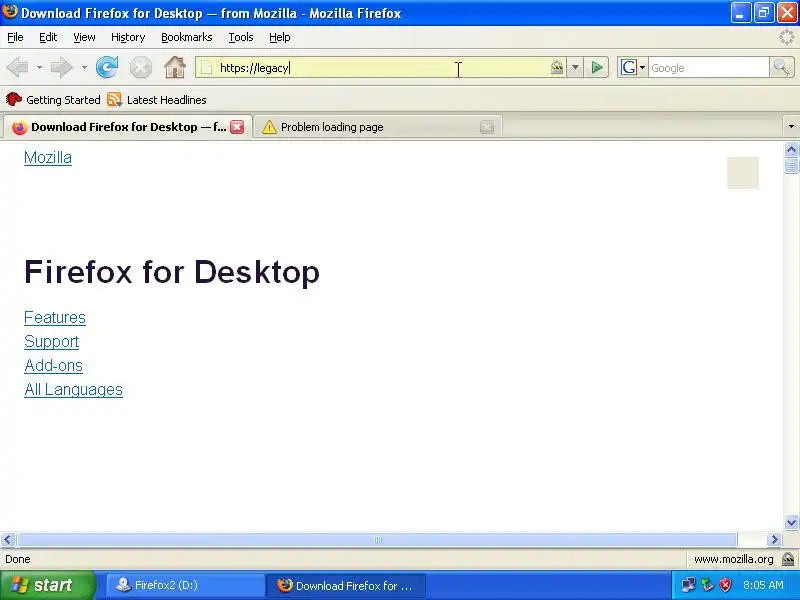Screen dimensions: 800x600
Task: Click the vertical scrollbar thumb
Action: 791,166
